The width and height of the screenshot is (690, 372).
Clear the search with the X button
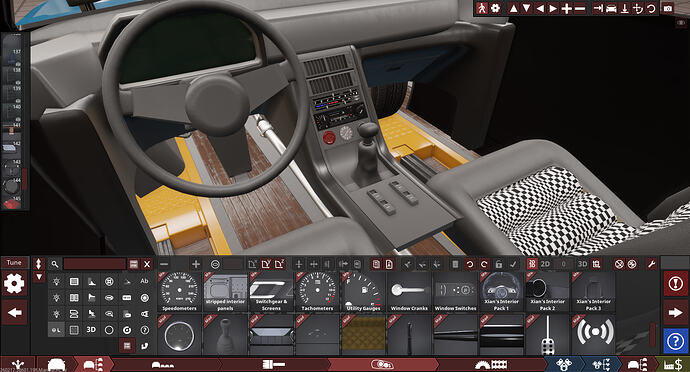tap(147, 264)
